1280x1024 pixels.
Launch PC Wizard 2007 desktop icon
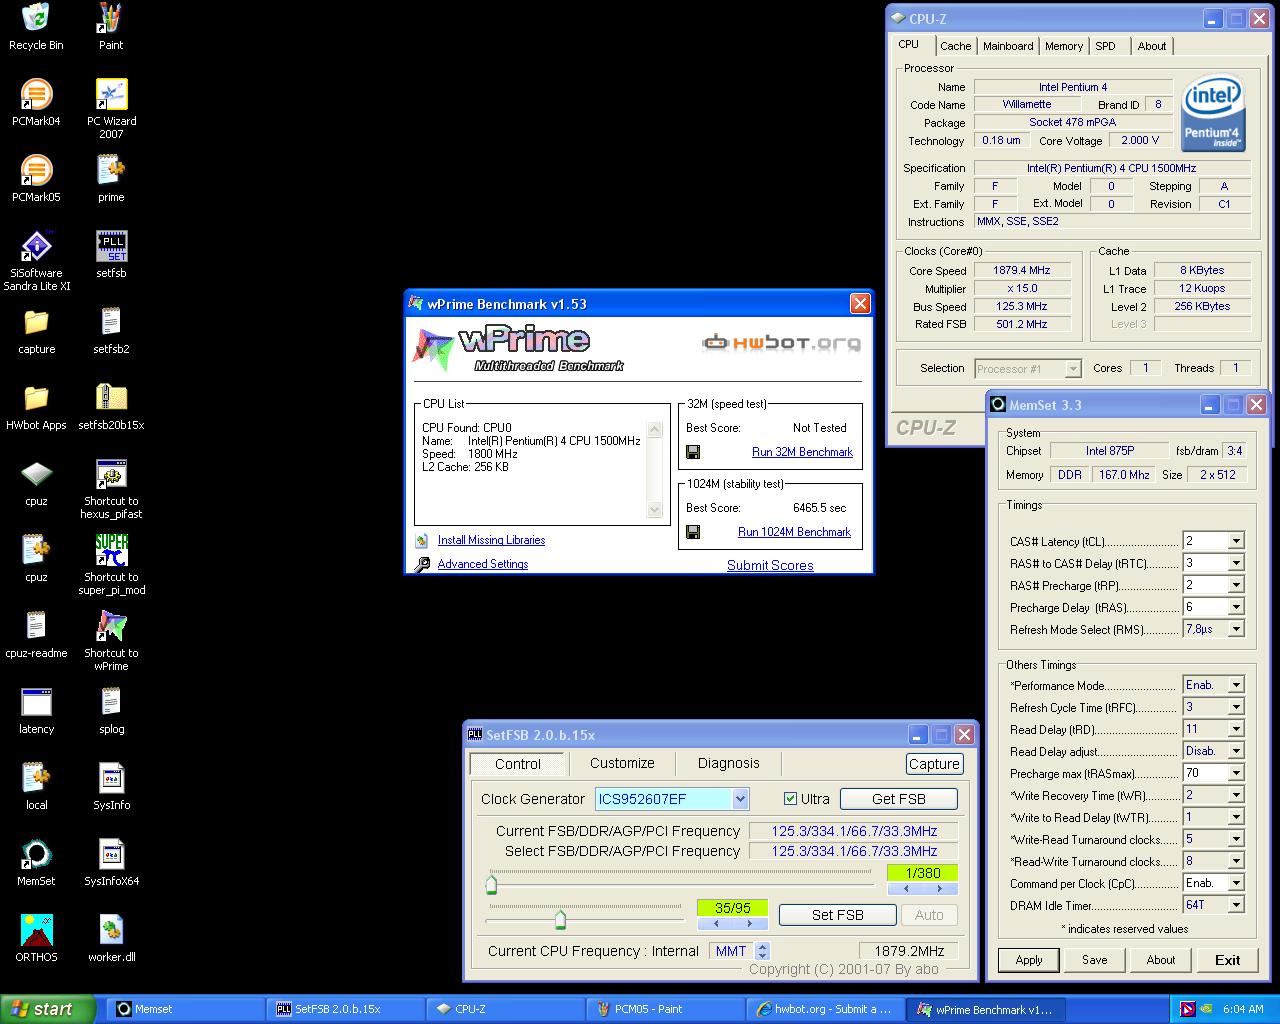pyautogui.click(x=111, y=109)
